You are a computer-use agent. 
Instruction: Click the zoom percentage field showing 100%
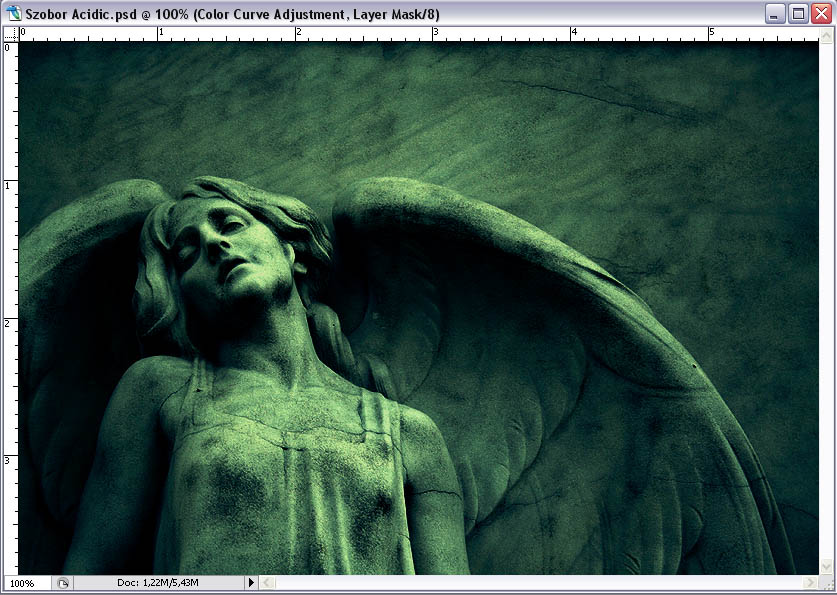24,582
